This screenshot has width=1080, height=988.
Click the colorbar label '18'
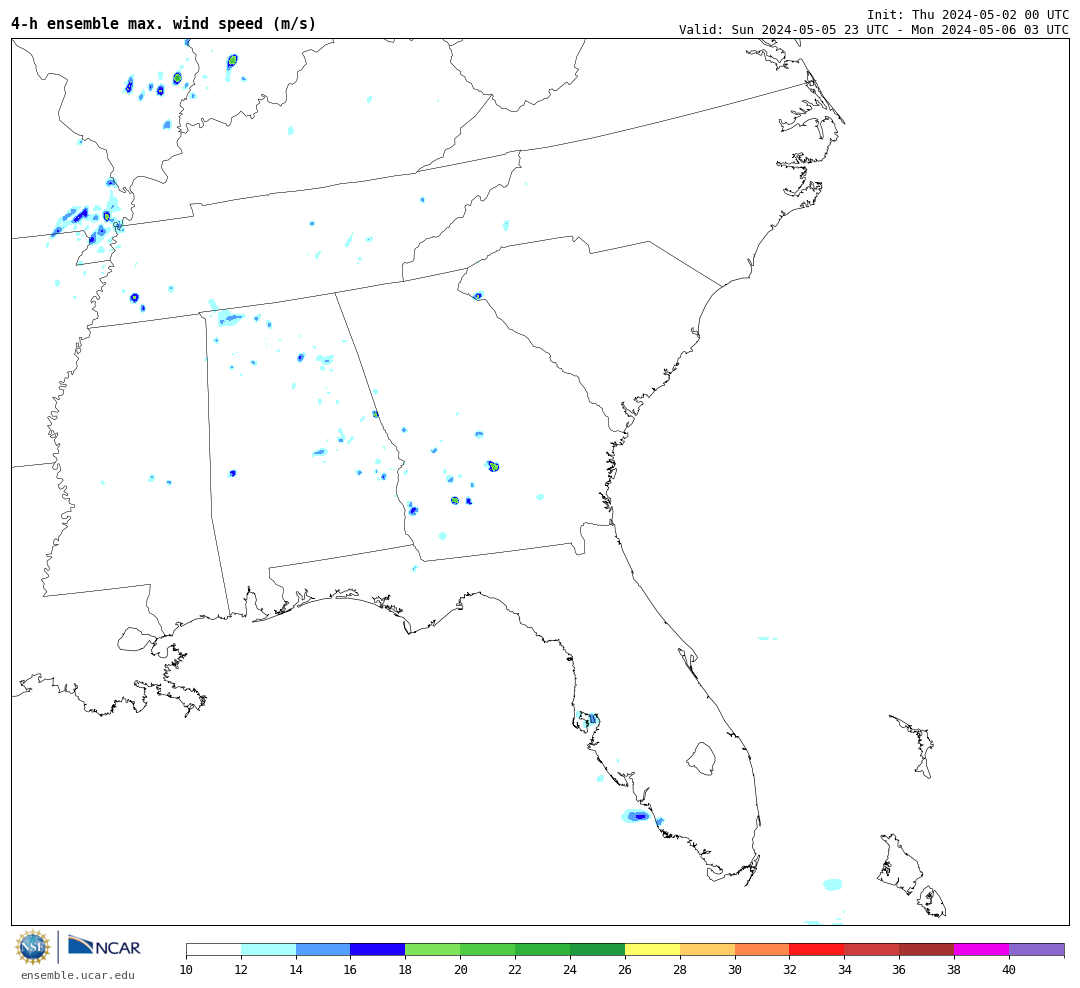point(406,970)
